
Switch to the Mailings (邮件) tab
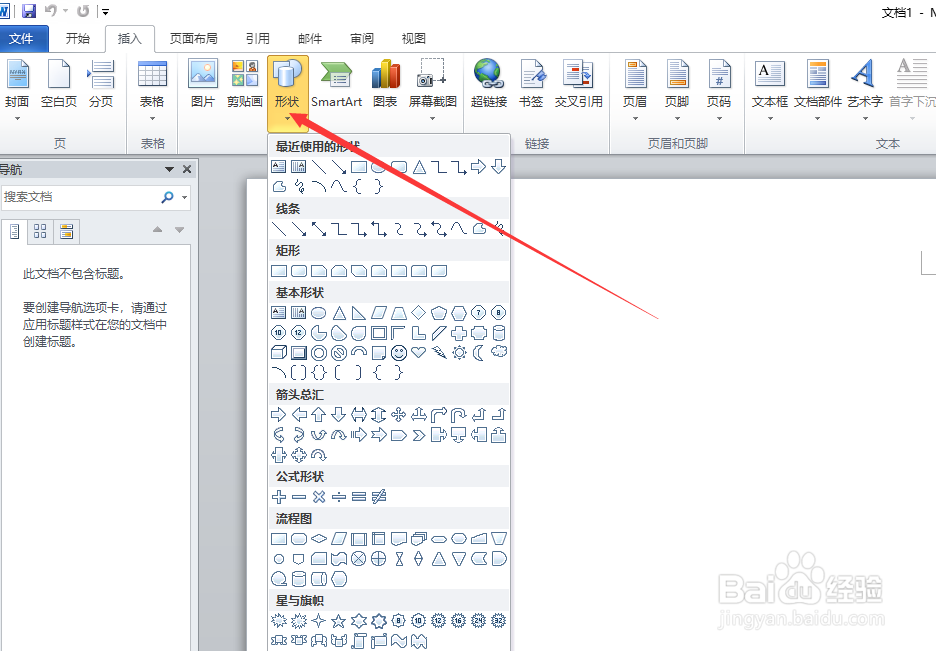pyautogui.click(x=310, y=39)
